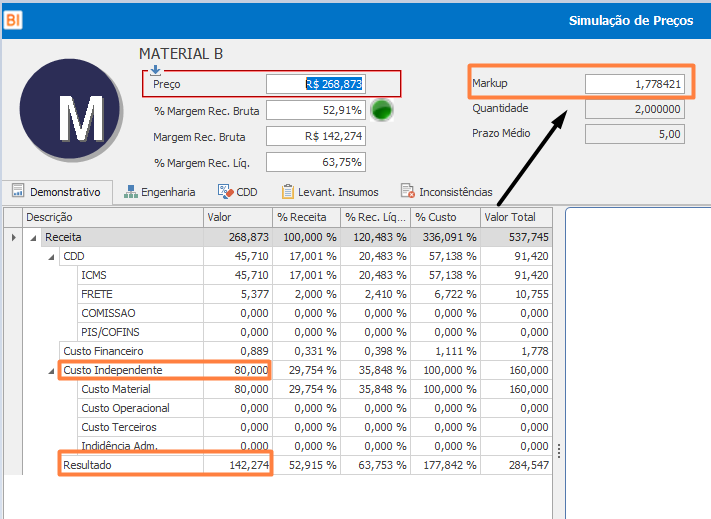Image resolution: width=711 pixels, height=519 pixels.
Task: Select the FRETE row
Action: click(x=315, y=294)
